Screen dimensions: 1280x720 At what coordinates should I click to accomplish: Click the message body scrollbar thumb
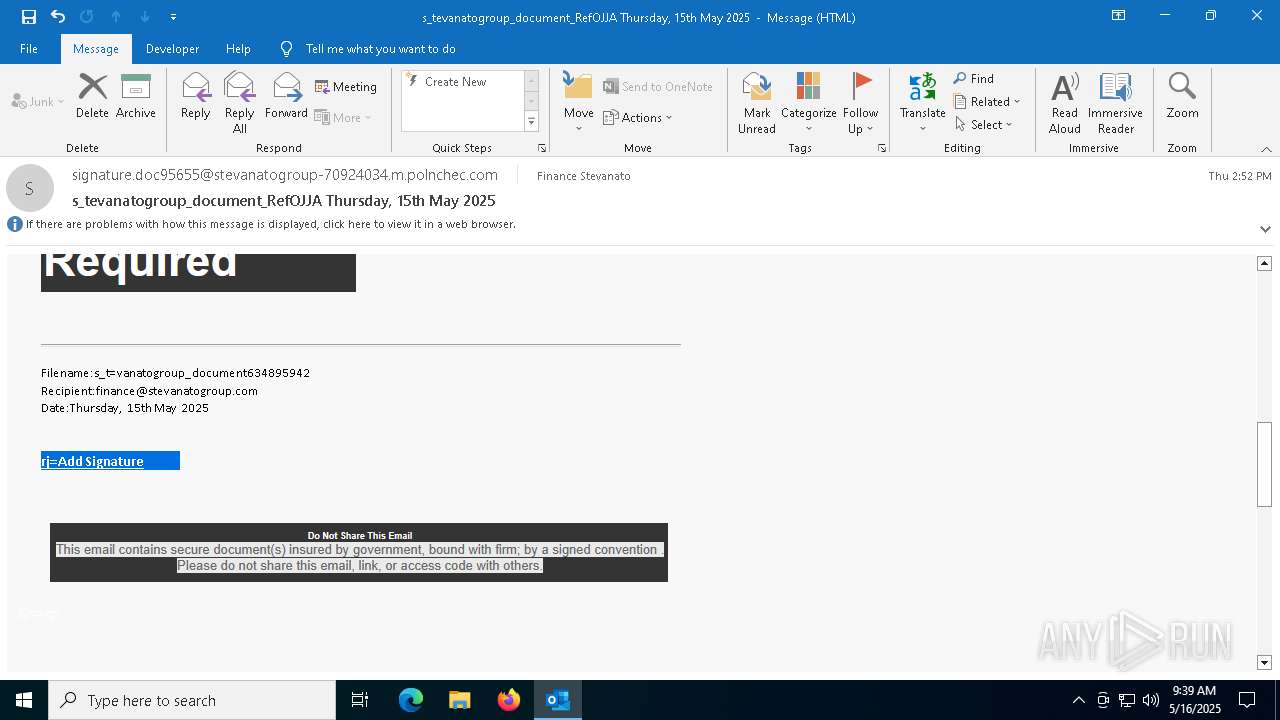click(1264, 465)
